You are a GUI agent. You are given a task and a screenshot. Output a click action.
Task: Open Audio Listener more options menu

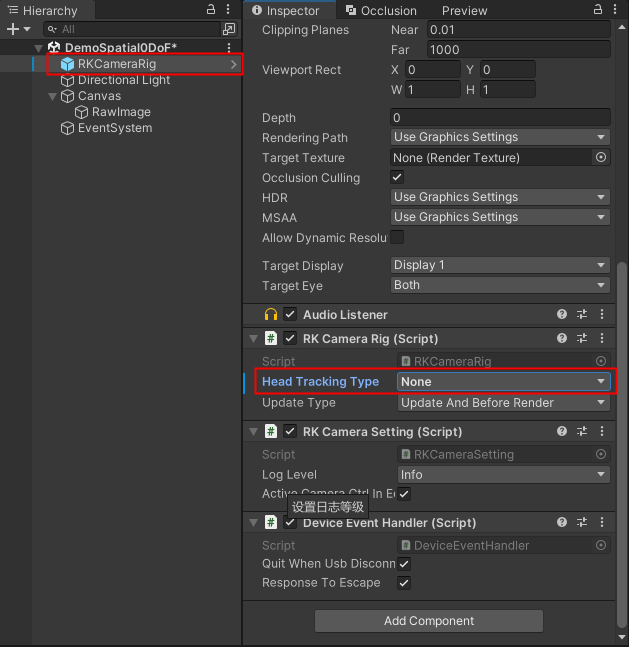coord(602,314)
